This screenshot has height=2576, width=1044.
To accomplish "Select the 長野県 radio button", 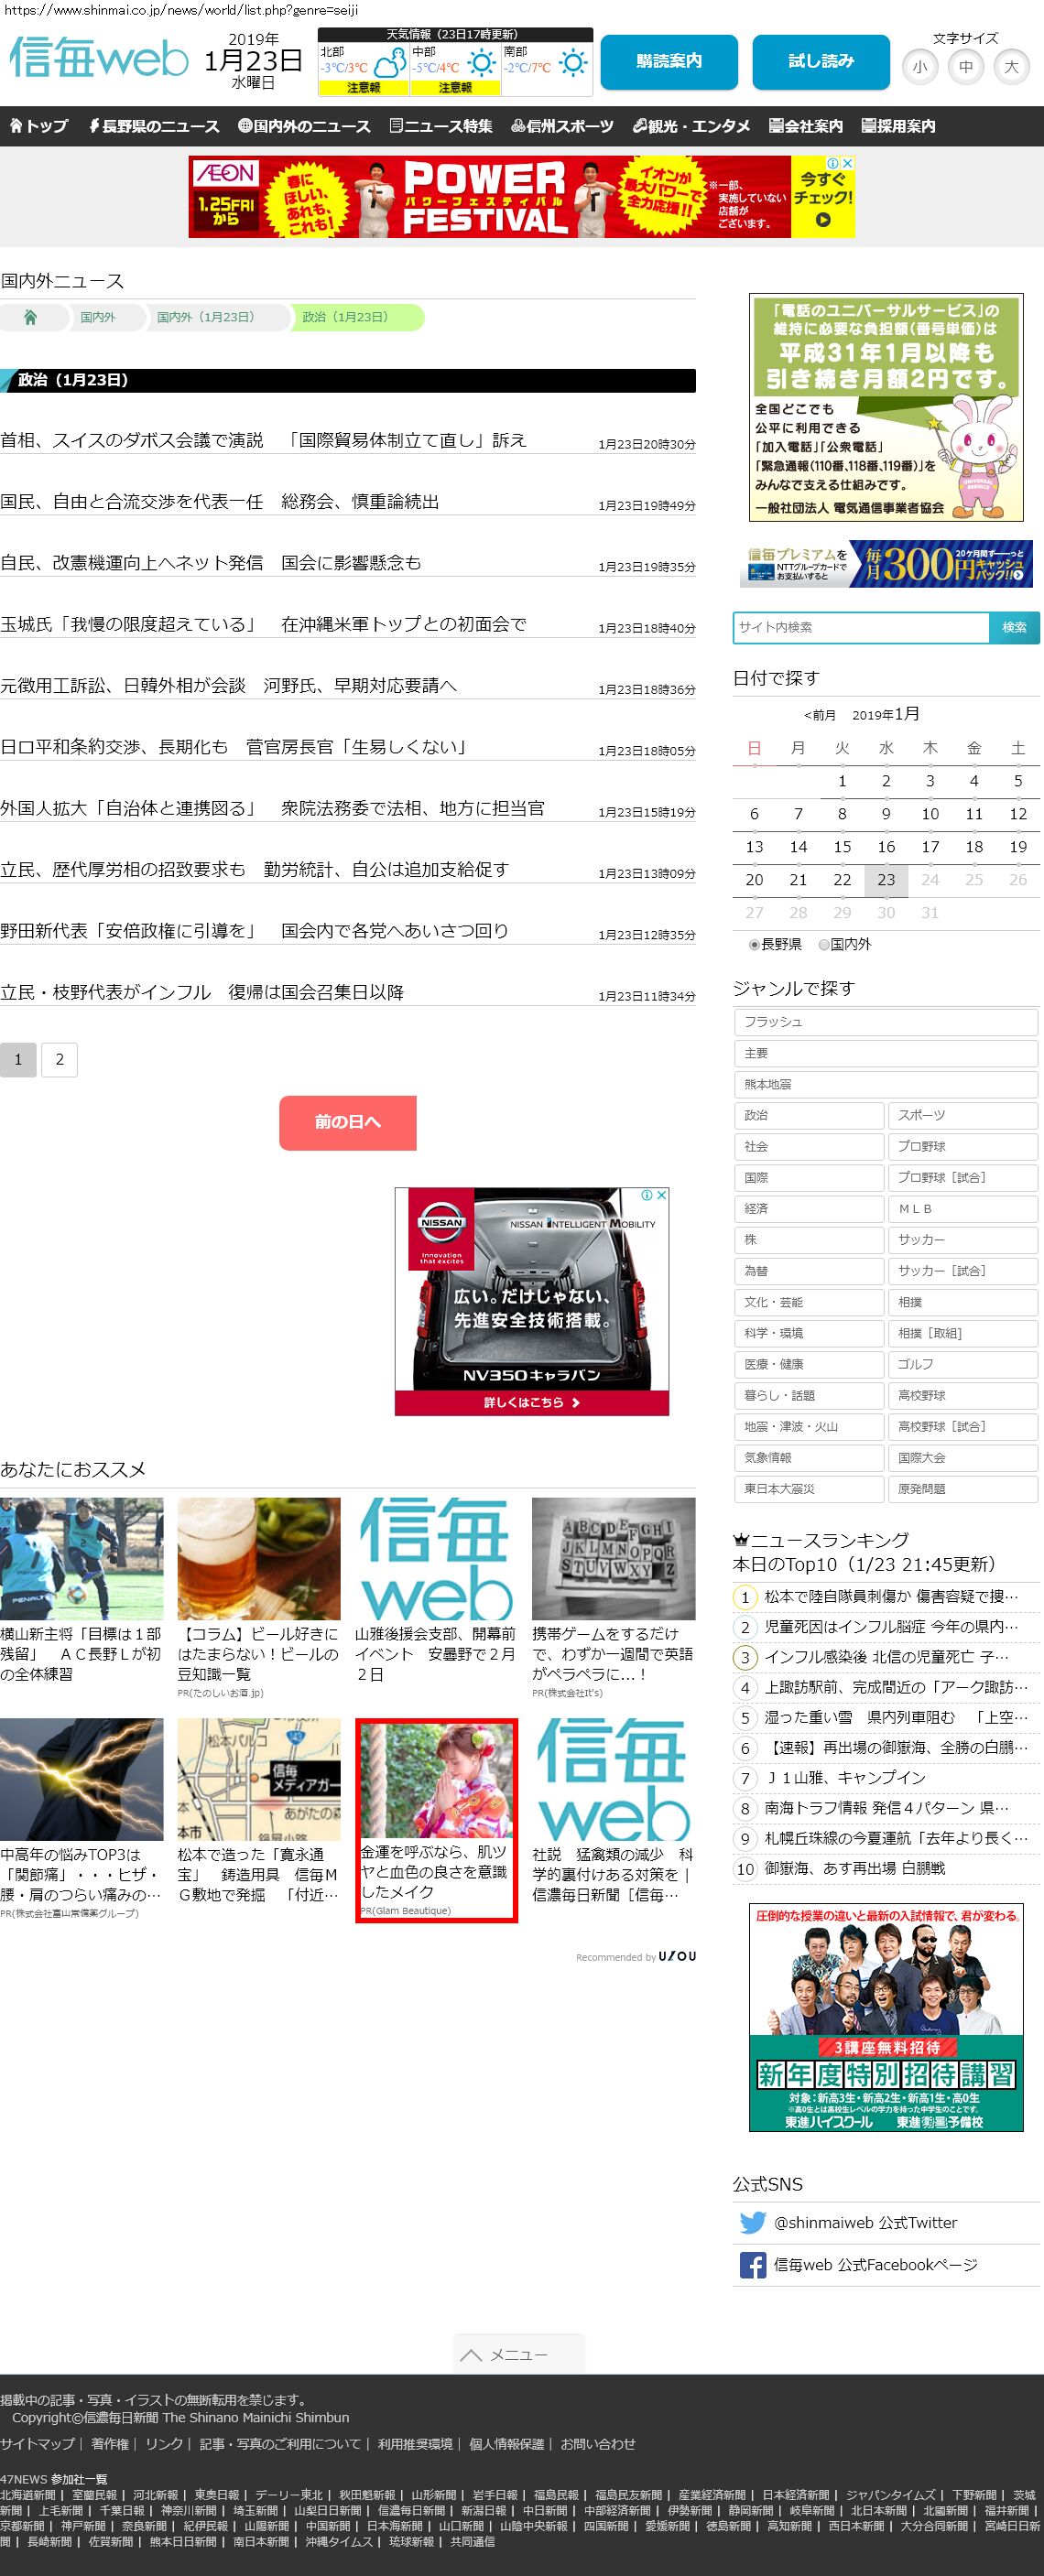I will coord(754,944).
